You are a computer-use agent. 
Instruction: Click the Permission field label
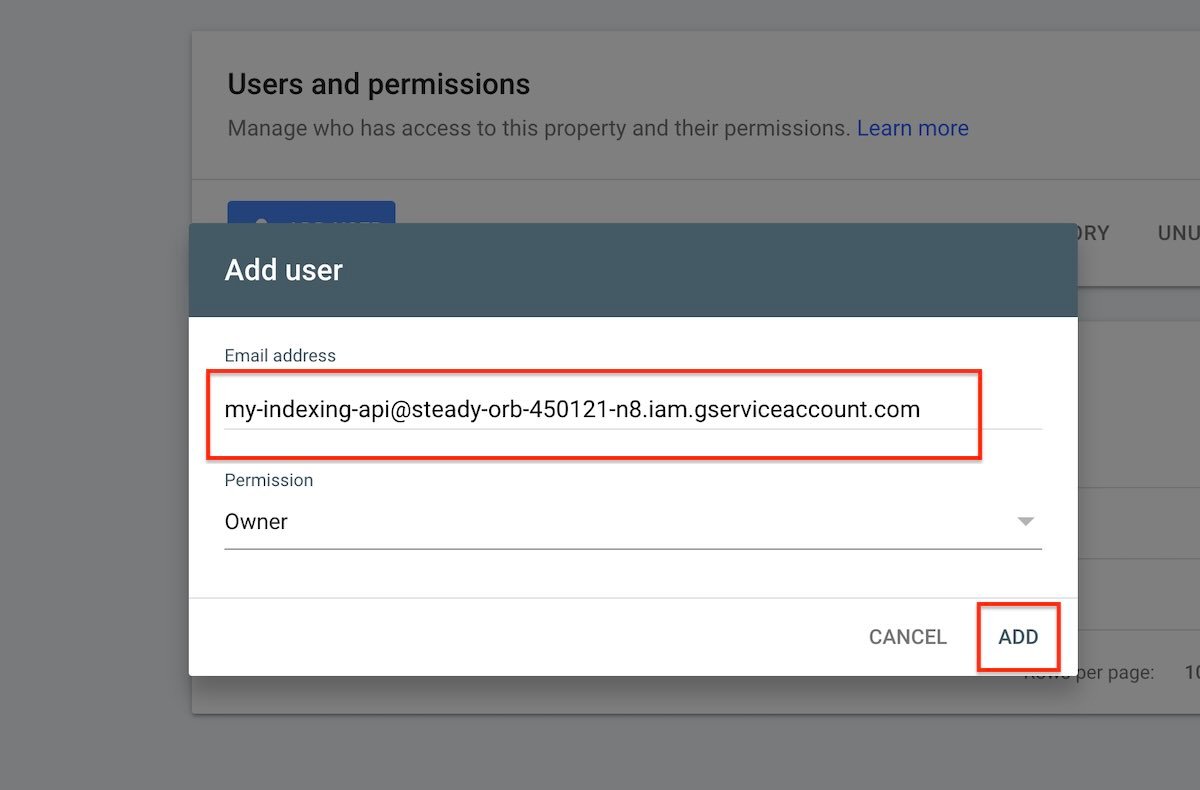(x=268, y=480)
